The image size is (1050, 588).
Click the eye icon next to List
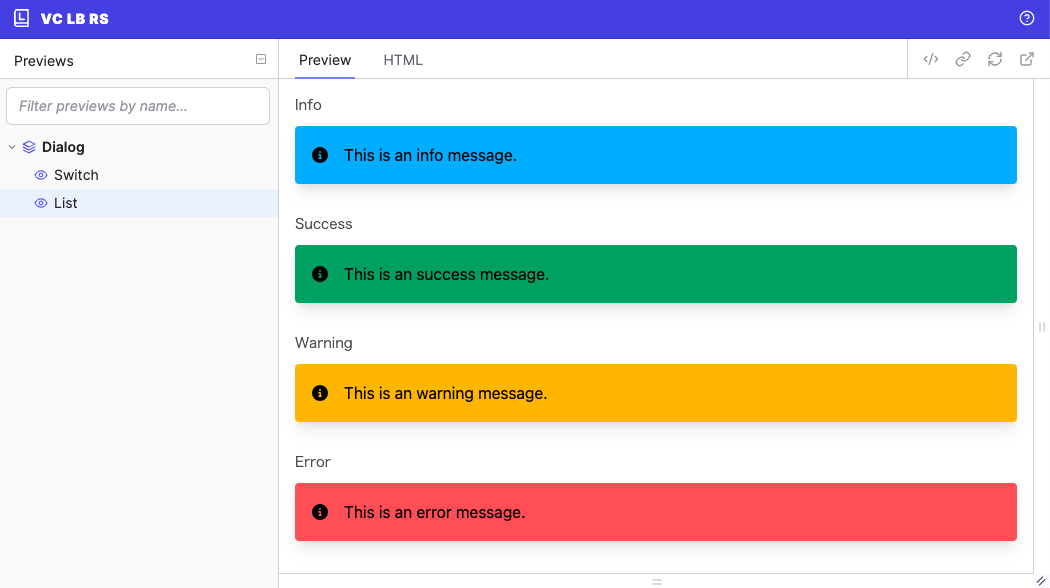pyautogui.click(x=39, y=203)
